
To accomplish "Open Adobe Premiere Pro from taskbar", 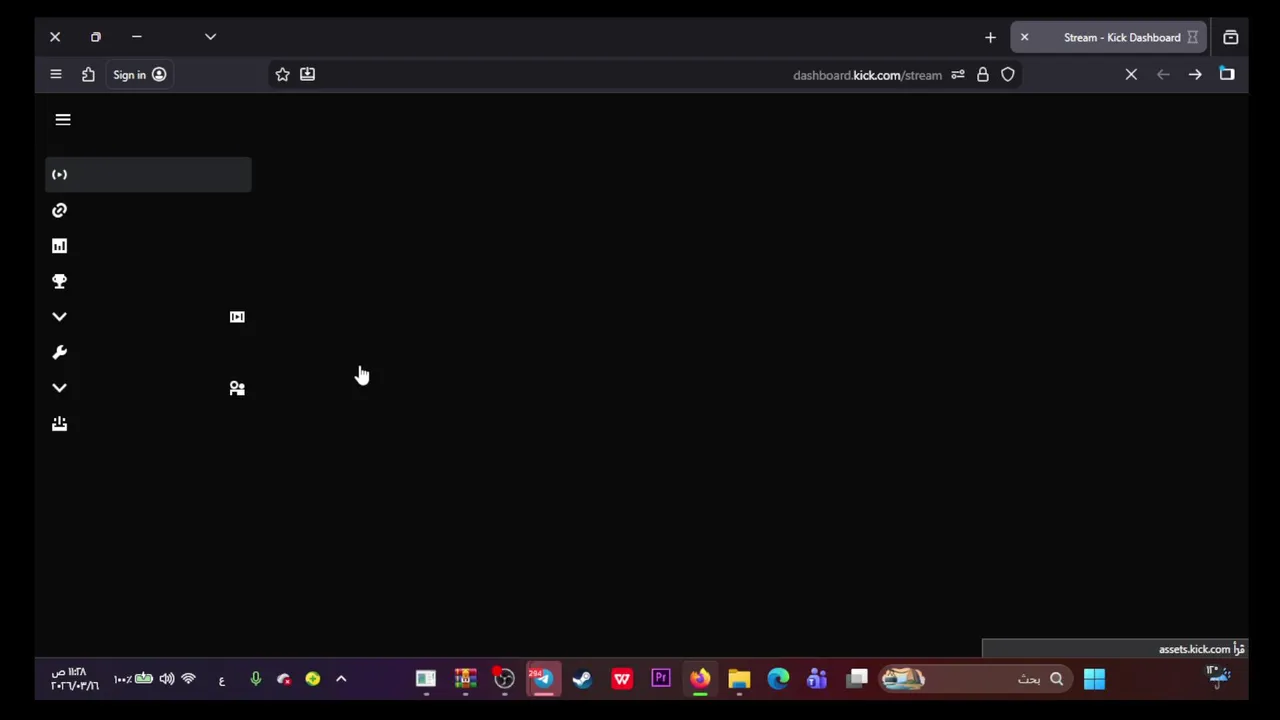I will pos(661,680).
